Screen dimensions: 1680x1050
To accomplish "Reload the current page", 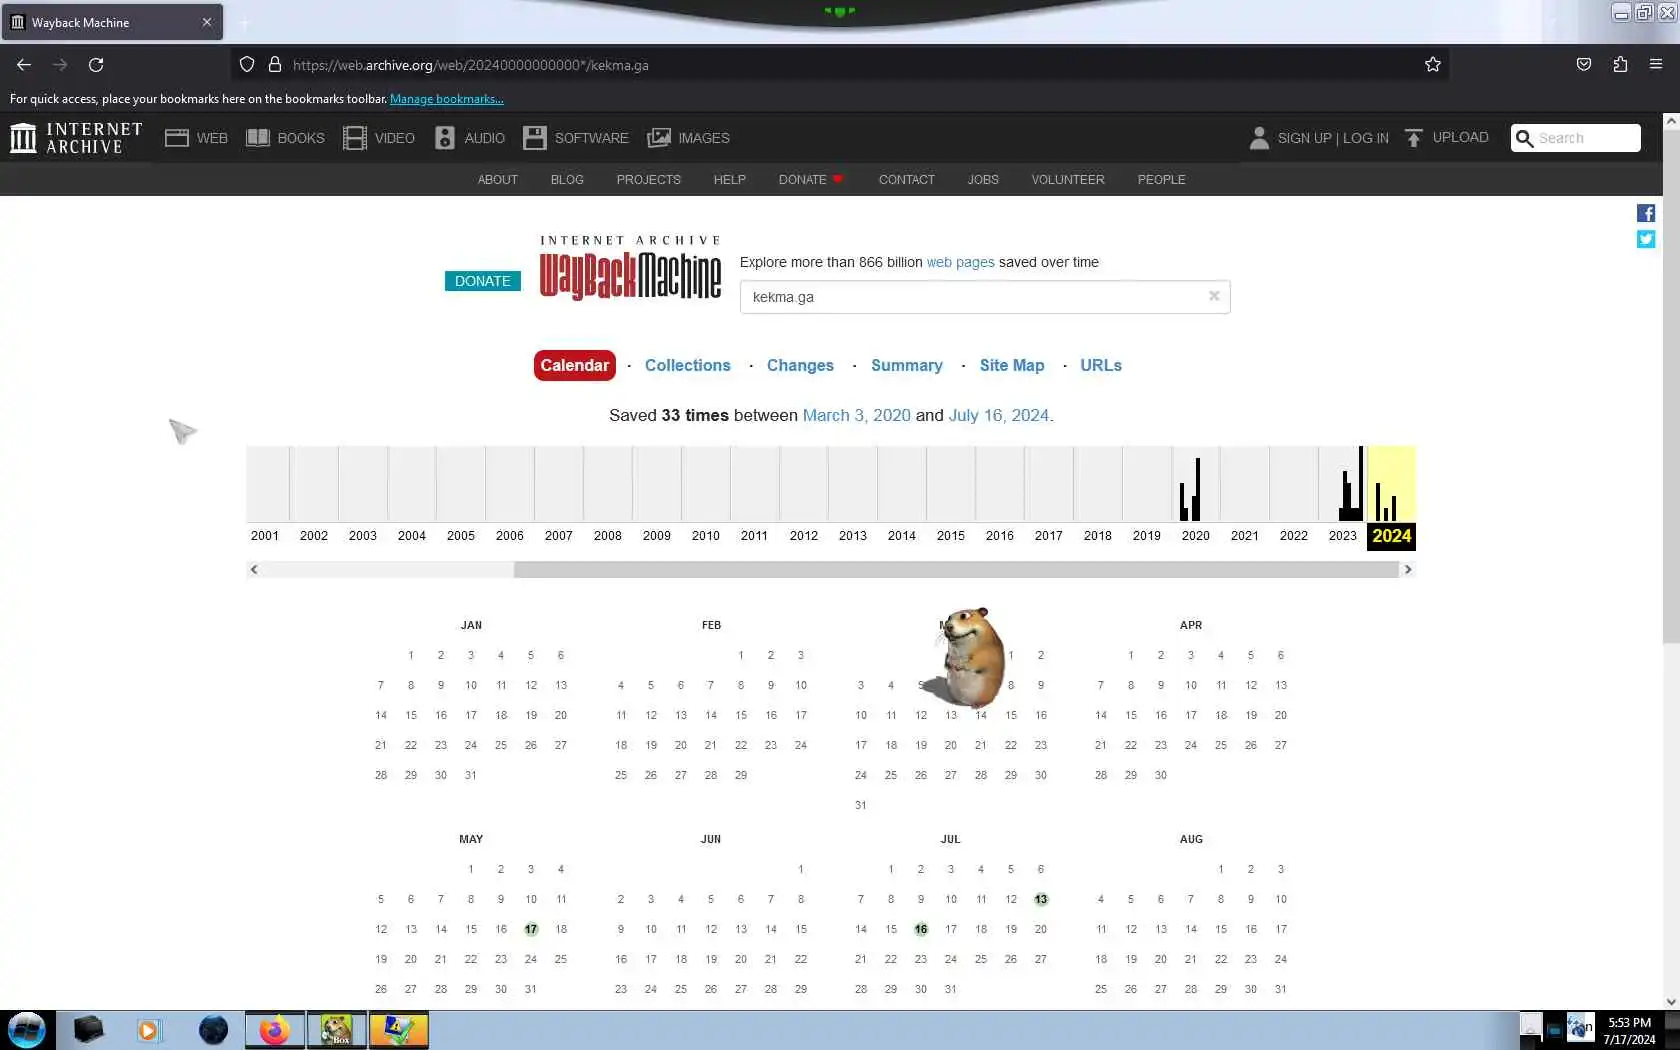I will tap(96, 65).
